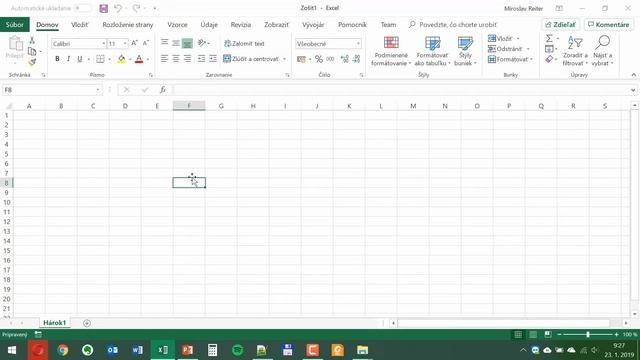This screenshot has height=360, width=640.
Task: Click the fx insert function icon
Action: point(163,90)
